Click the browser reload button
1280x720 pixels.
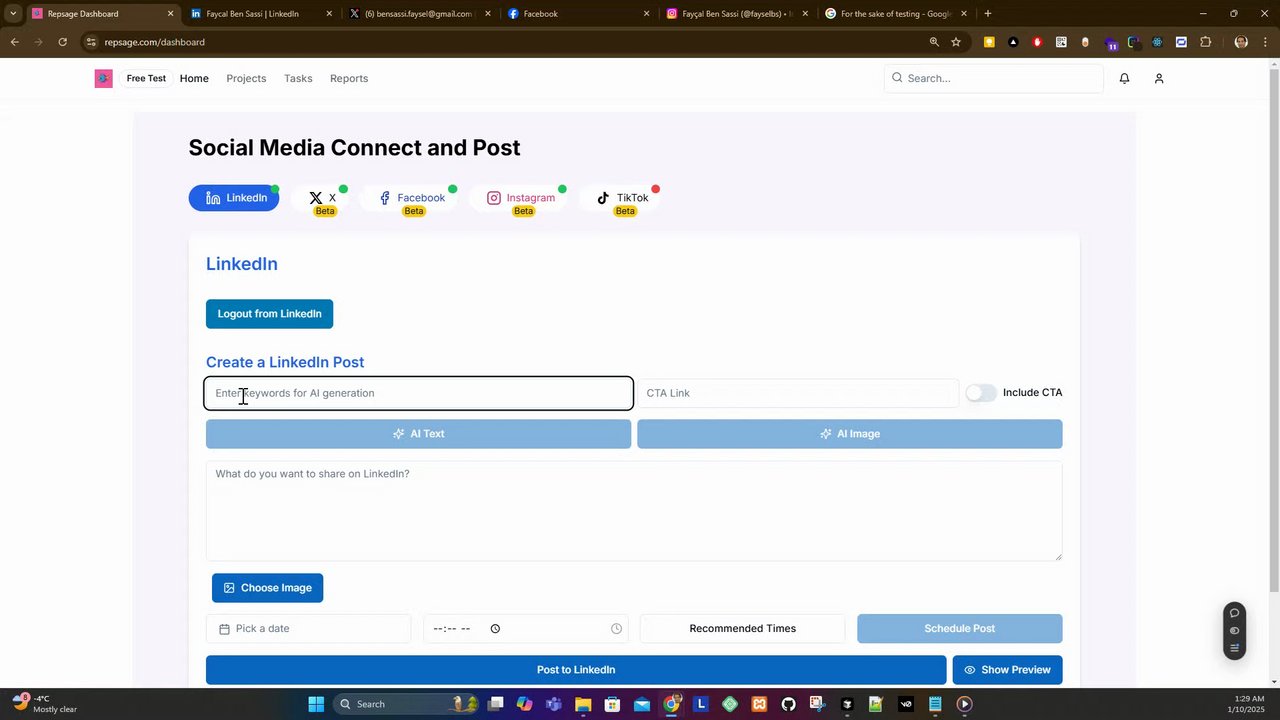[x=62, y=42]
